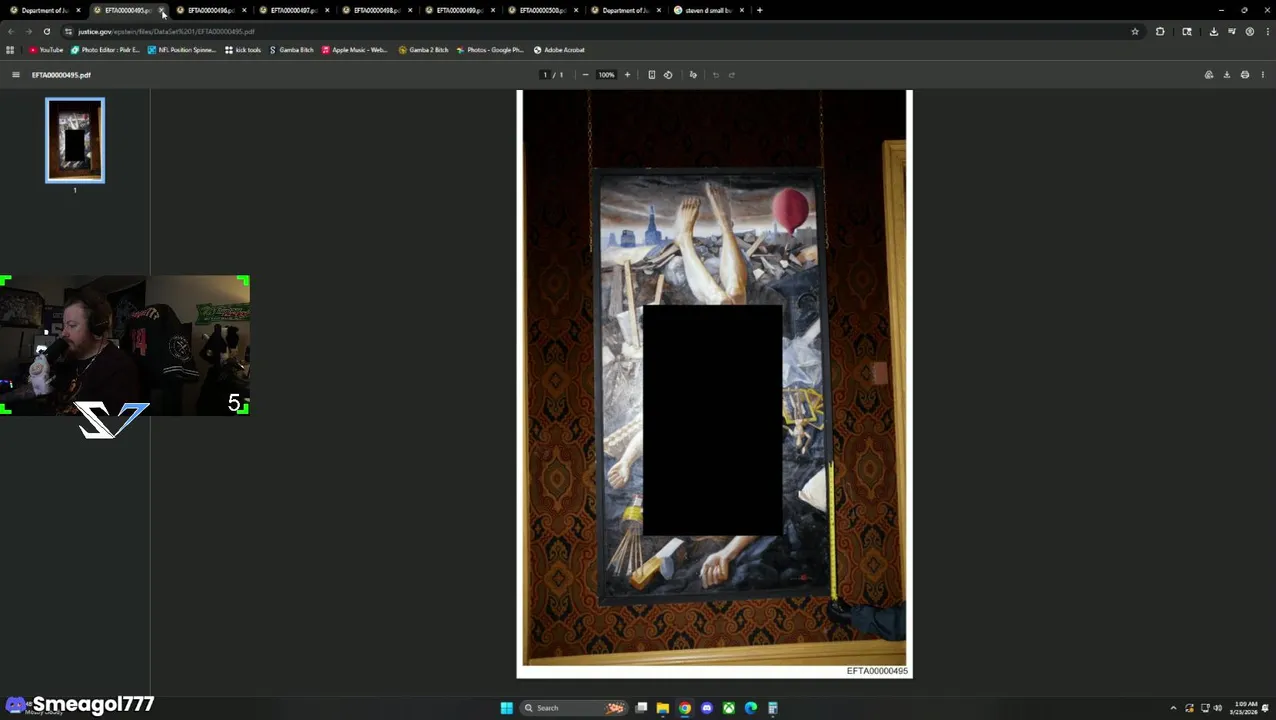The width and height of the screenshot is (1276, 720).
Task: Go forward to the next page
Action: pyautogui.click(x=28, y=32)
